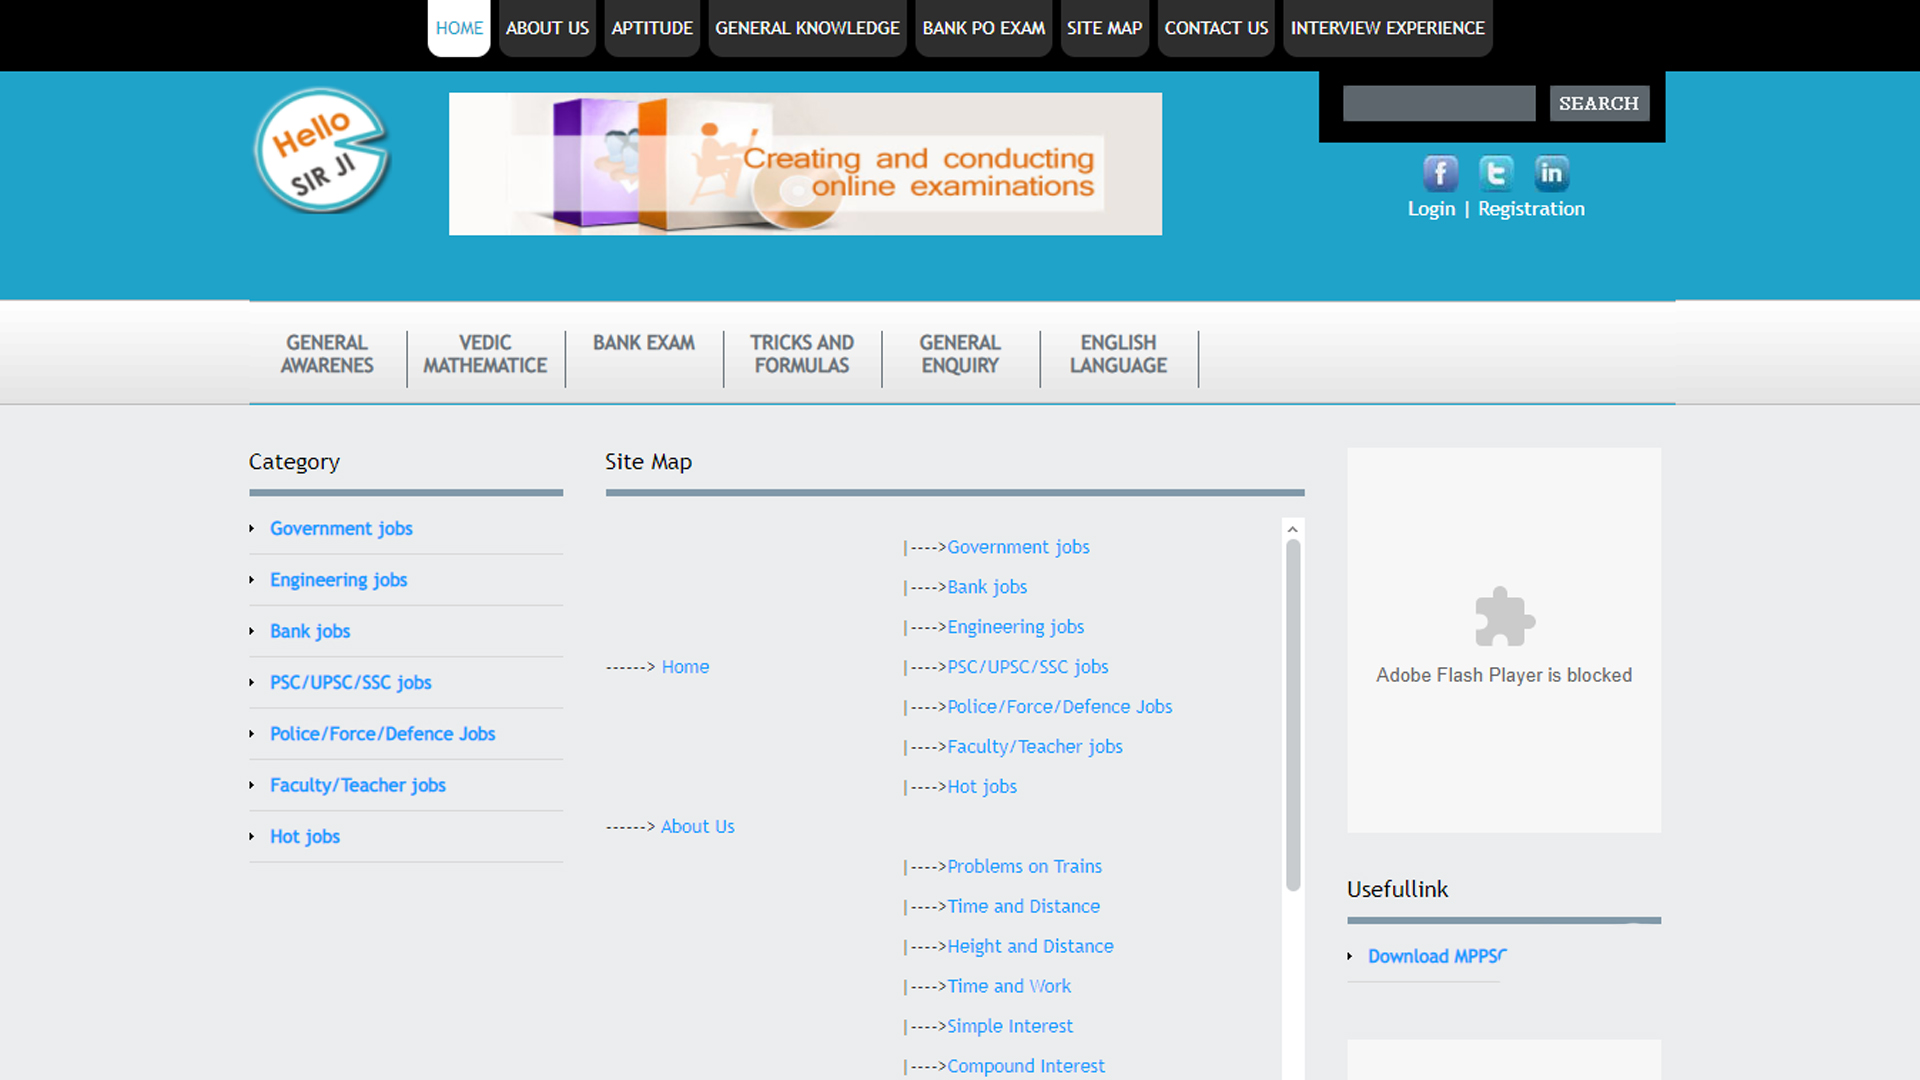Click the Login link
The image size is (1920, 1080).
tap(1431, 209)
